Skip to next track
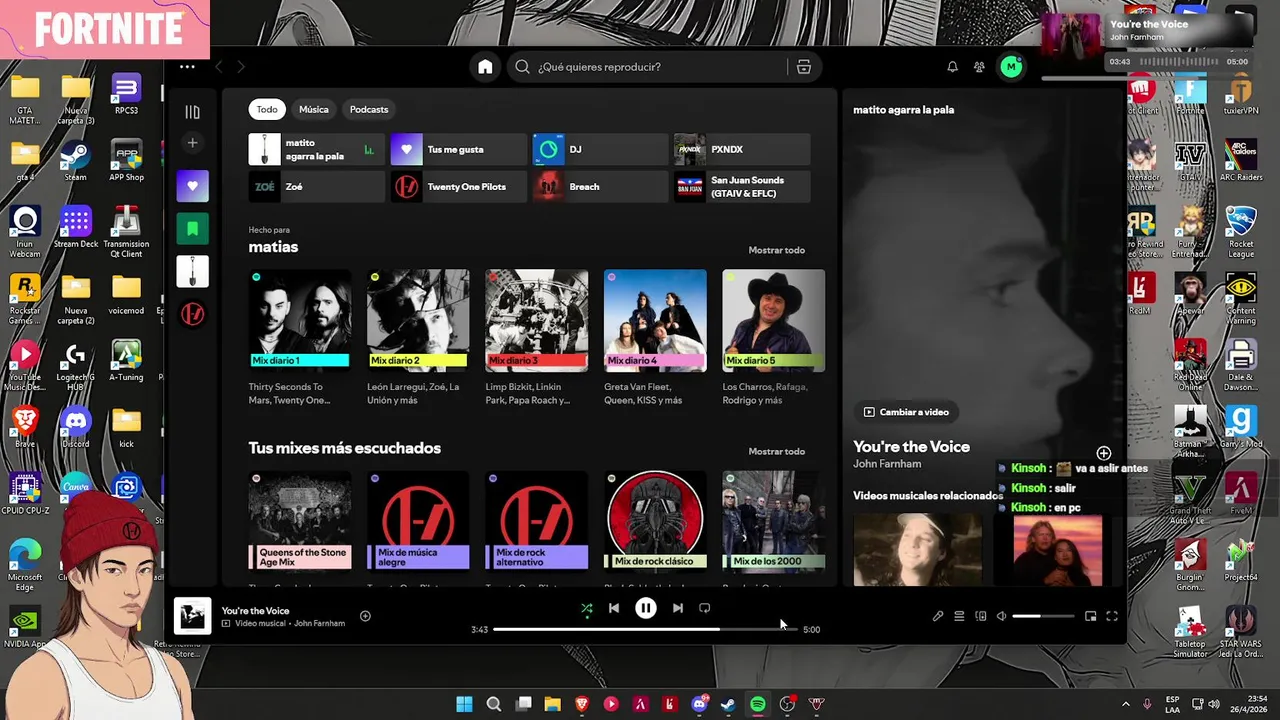Image resolution: width=1280 pixels, height=720 pixels. (x=678, y=608)
